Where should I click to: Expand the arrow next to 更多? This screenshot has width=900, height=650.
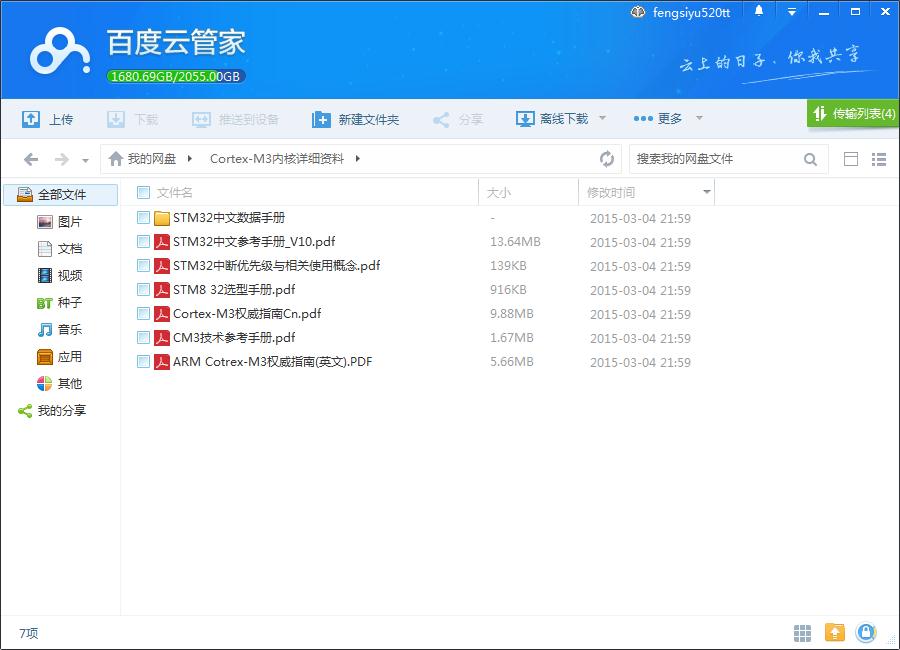699,118
